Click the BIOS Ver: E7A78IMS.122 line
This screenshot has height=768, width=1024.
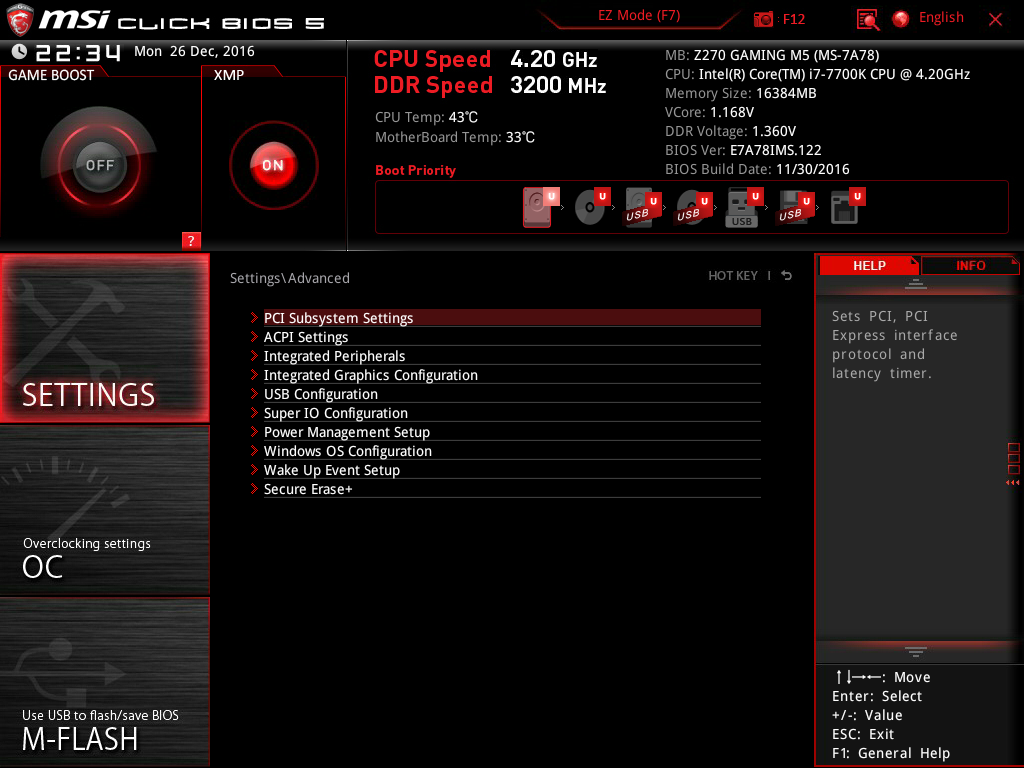743,150
